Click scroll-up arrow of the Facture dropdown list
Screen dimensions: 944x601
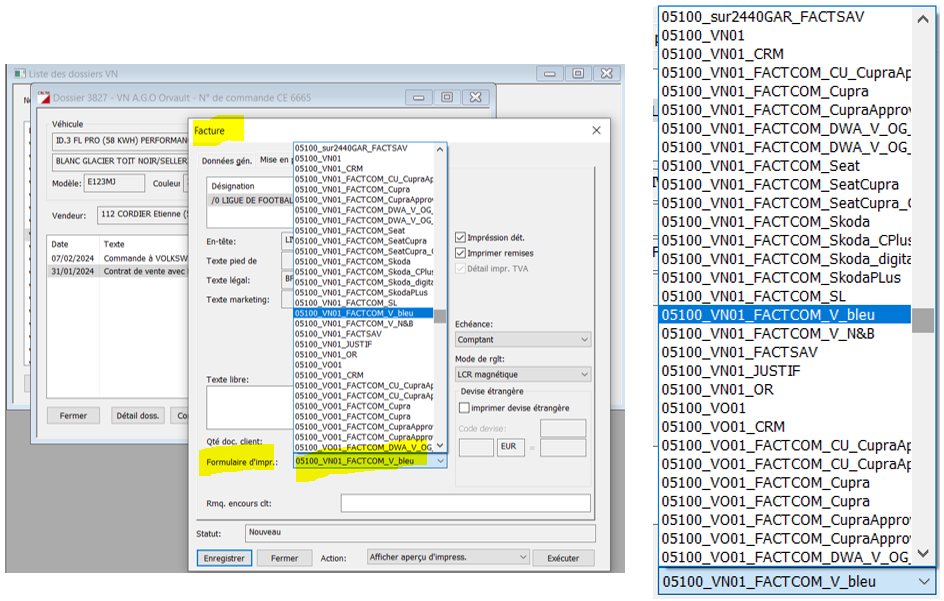click(x=440, y=149)
